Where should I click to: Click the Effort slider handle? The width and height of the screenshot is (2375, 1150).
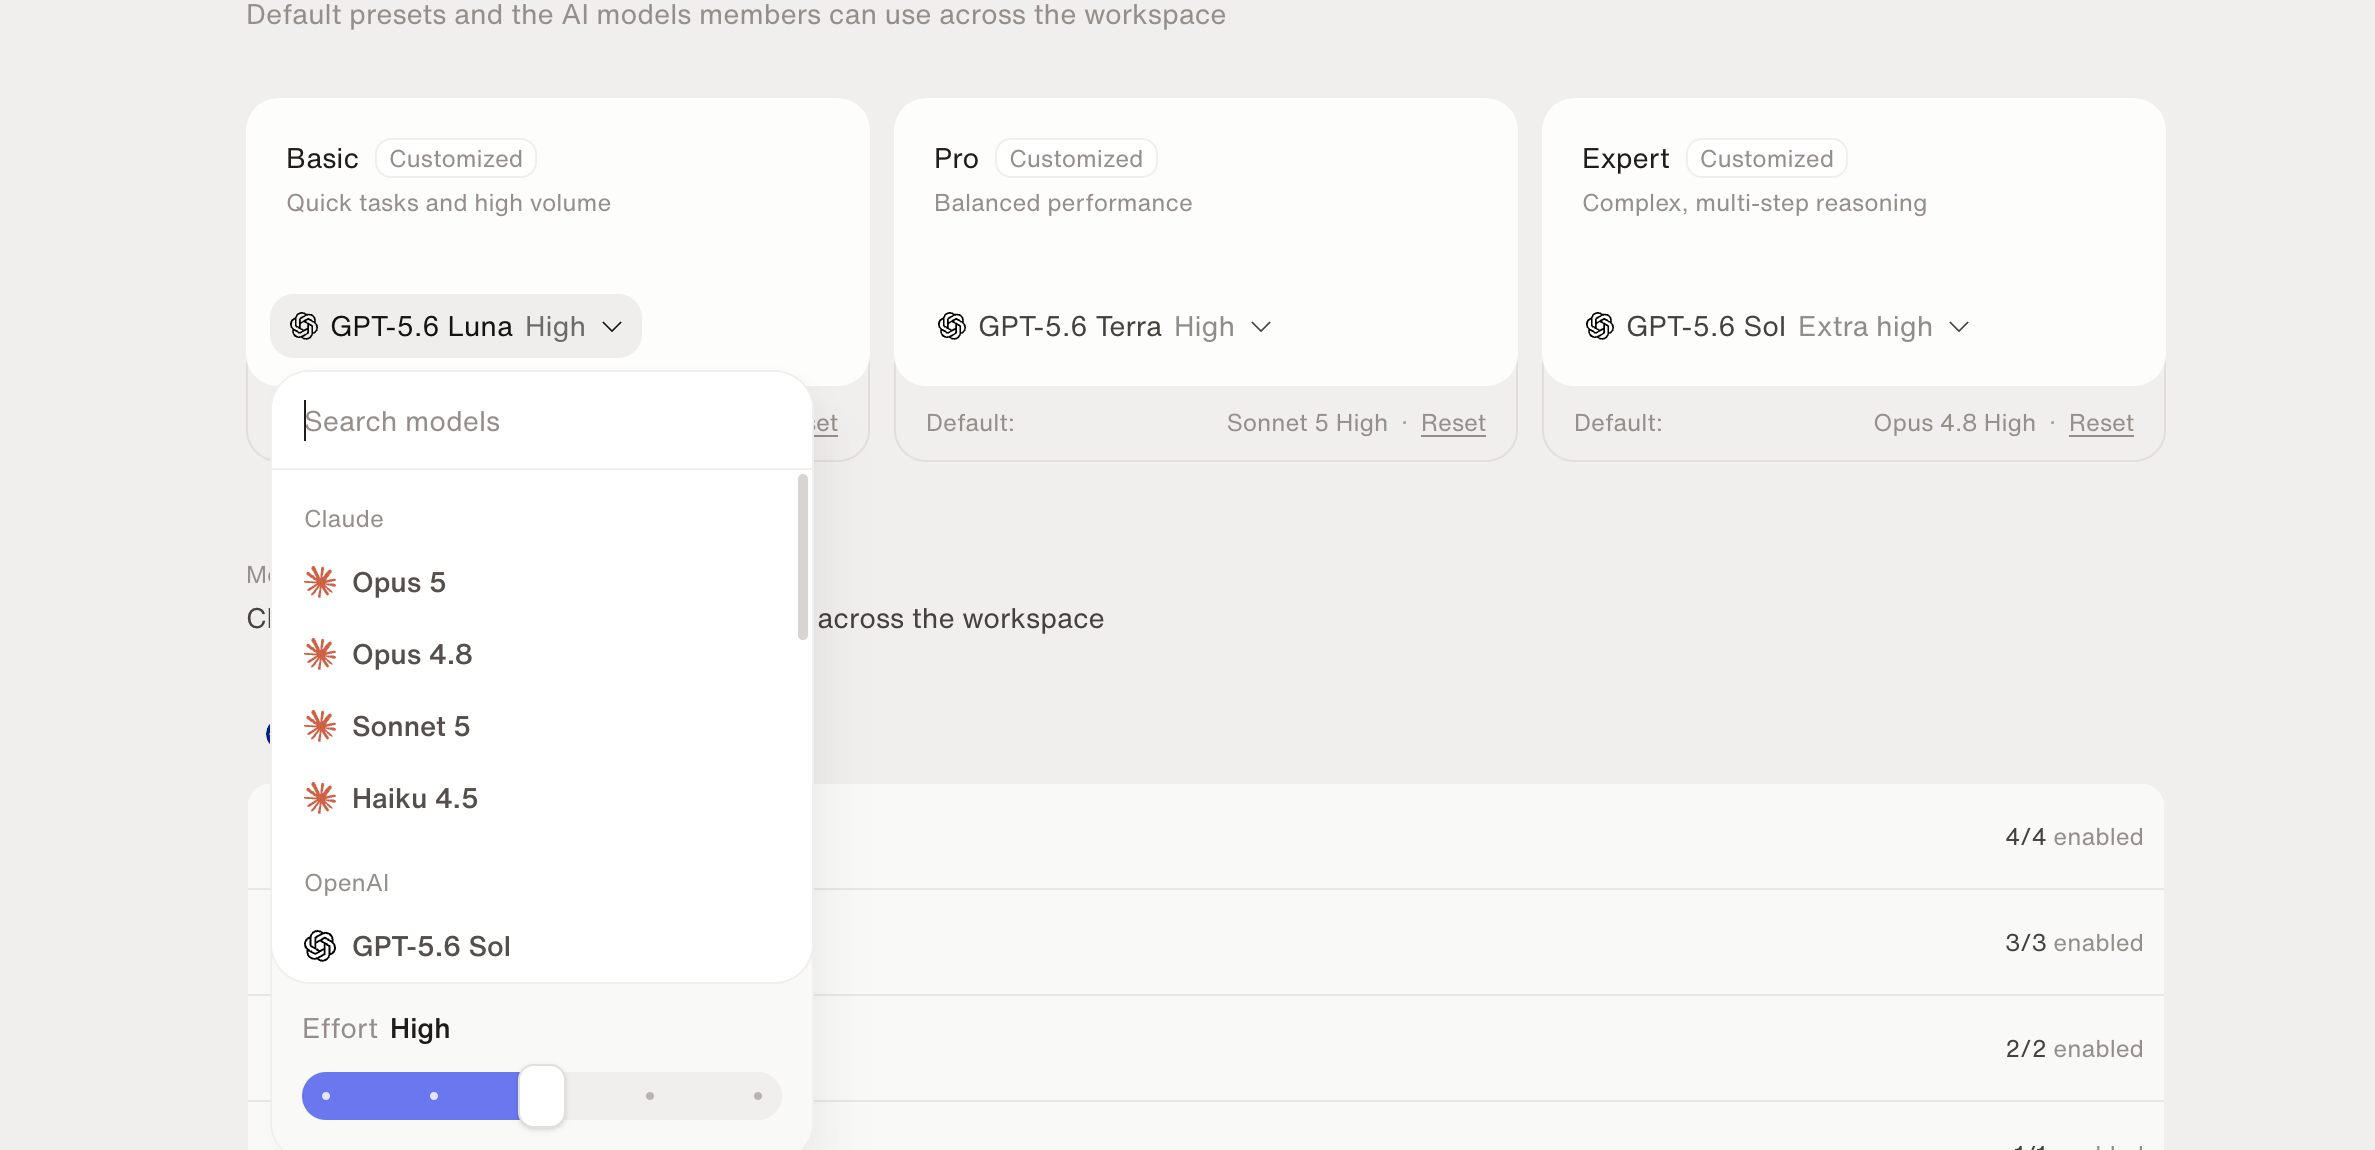tap(542, 1096)
